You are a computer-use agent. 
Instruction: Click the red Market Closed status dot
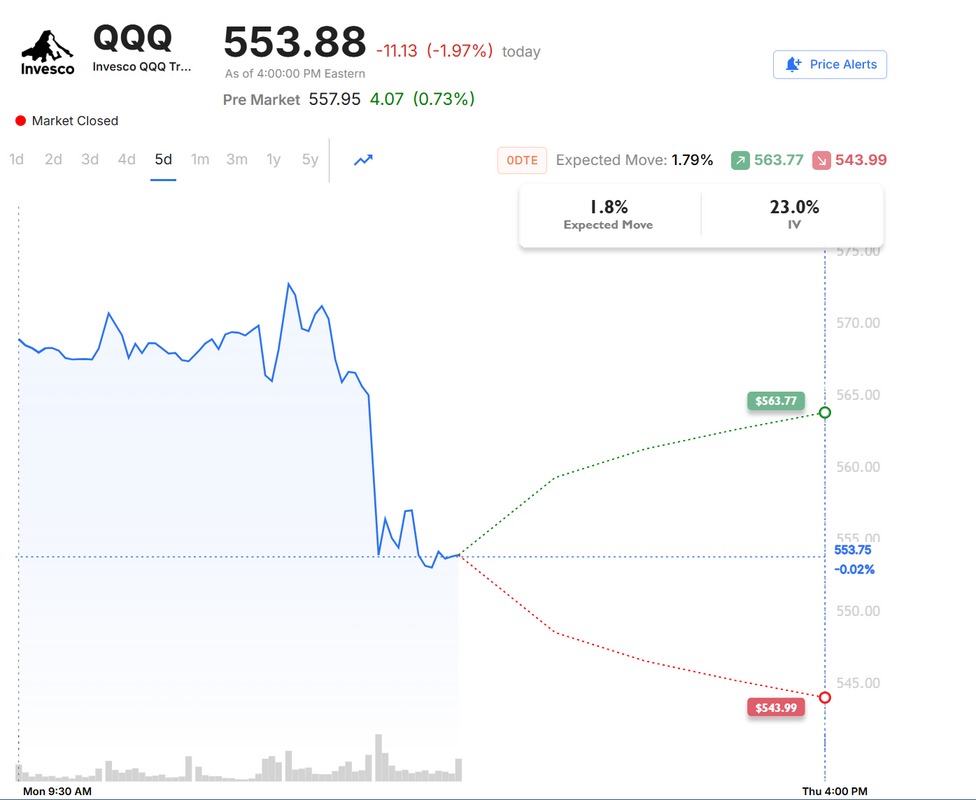(x=21, y=121)
